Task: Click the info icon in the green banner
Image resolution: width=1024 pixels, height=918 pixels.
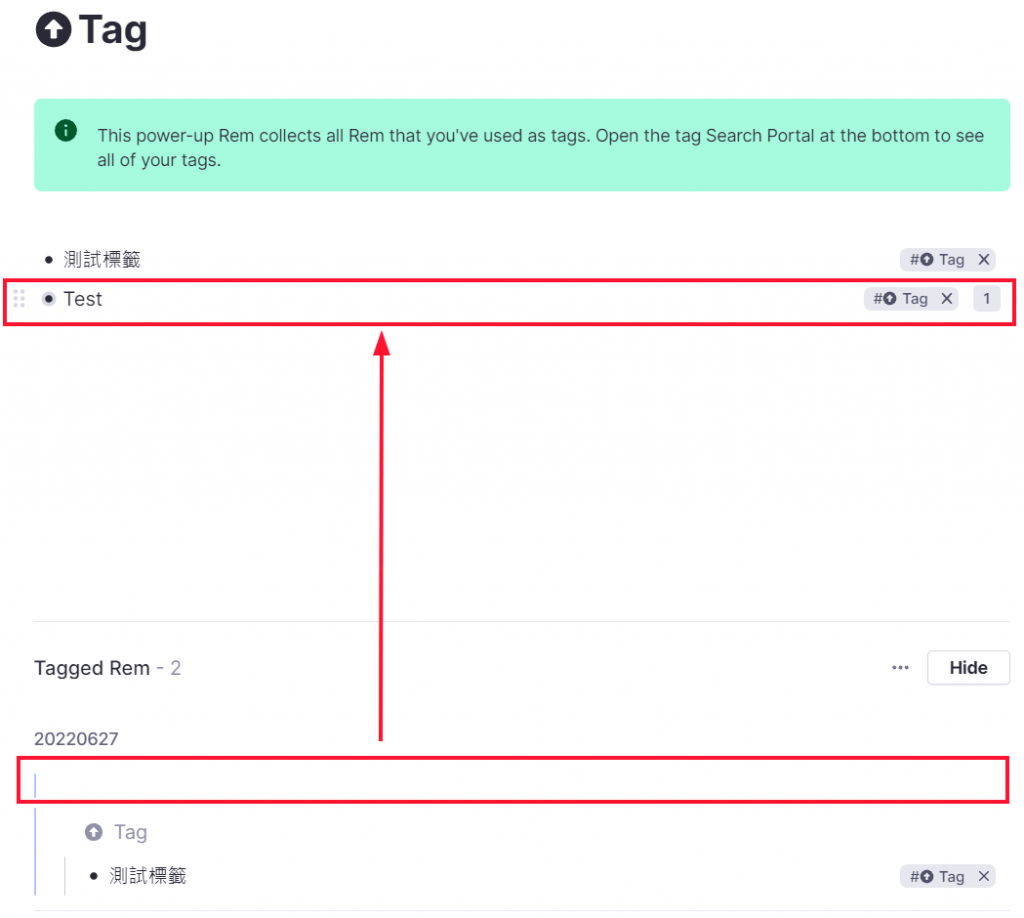Action: pos(65,131)
